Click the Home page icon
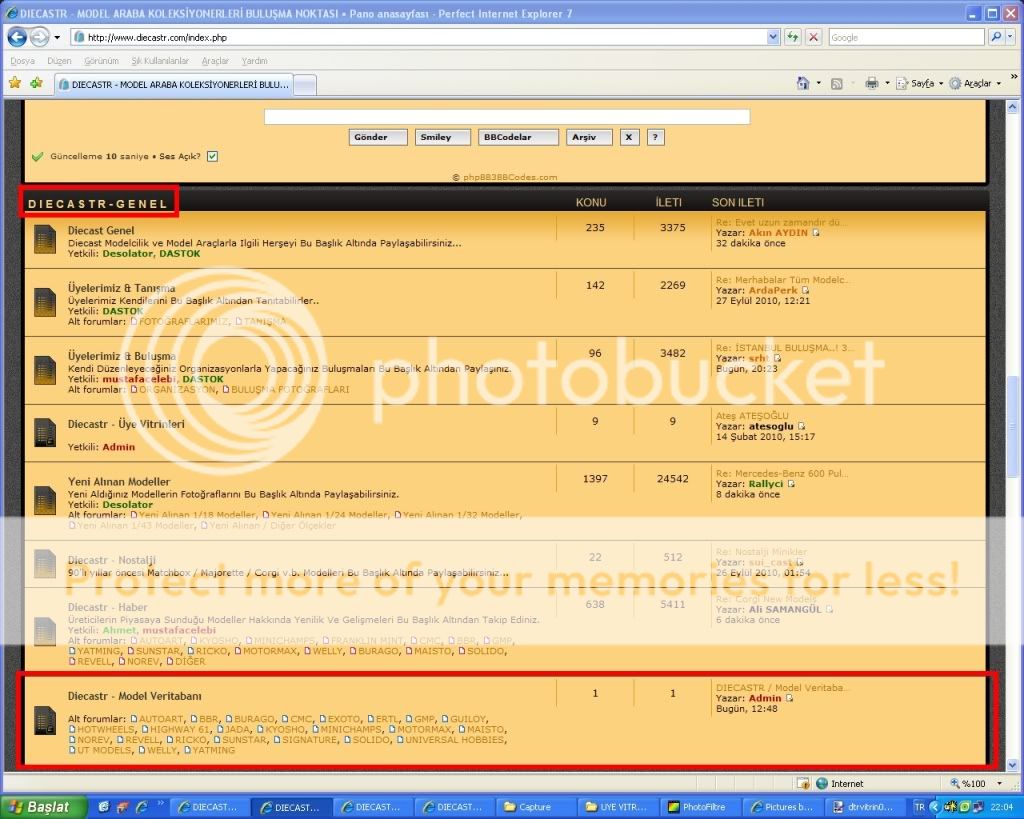This screenshot has height=819, width=1024. click(x=803, y=83)
